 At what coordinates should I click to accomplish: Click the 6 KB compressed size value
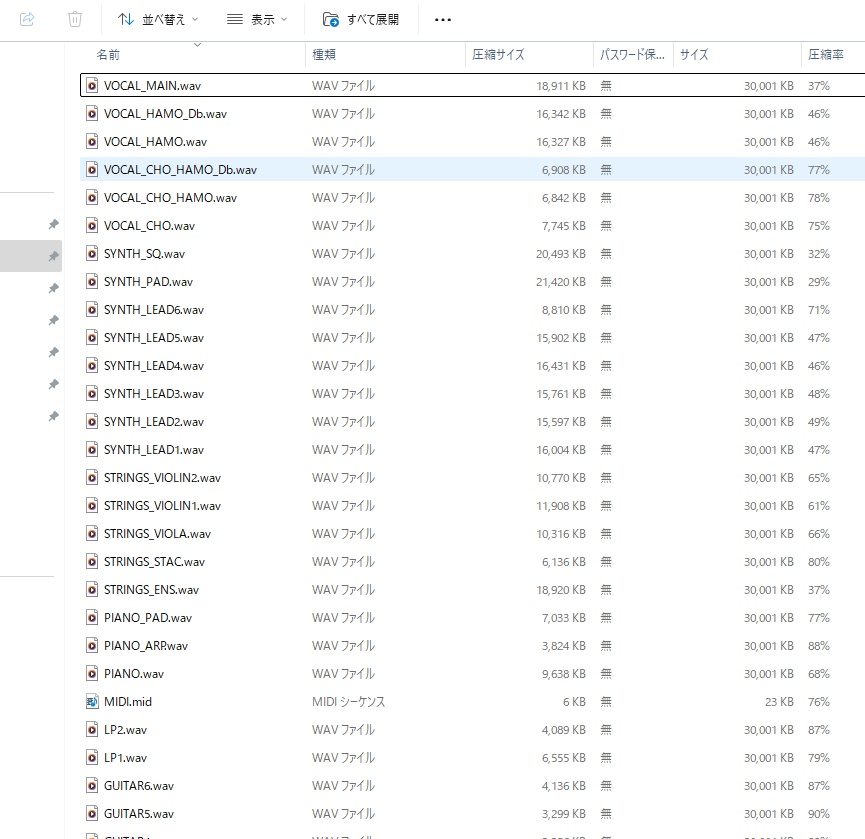click(574, 702)
